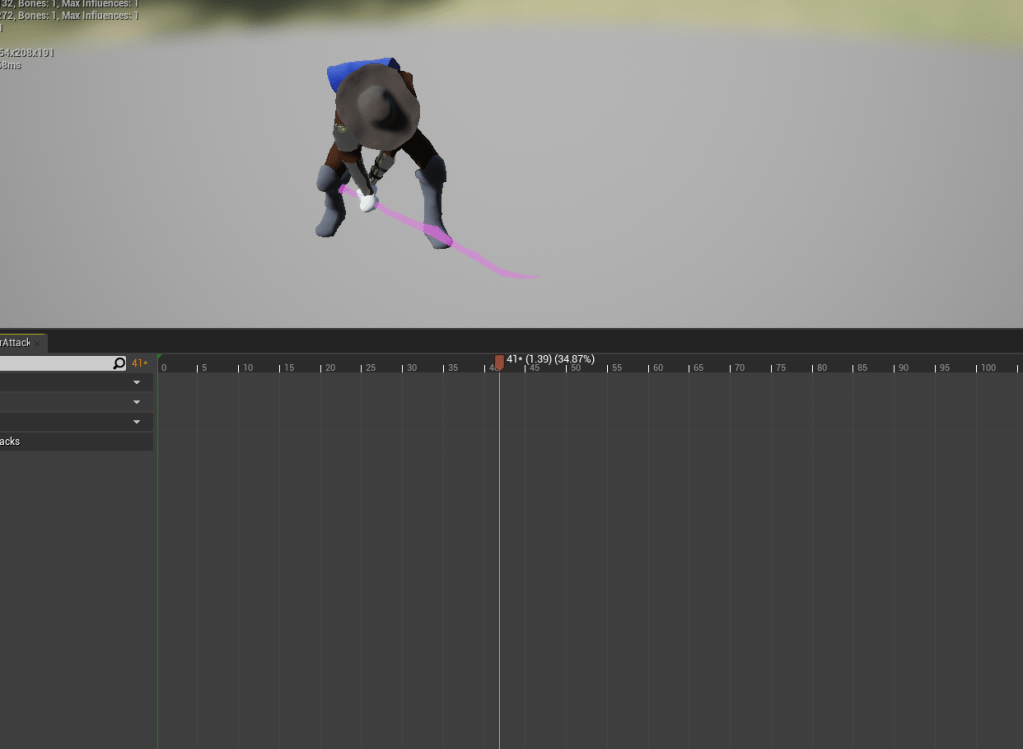Grab the red playhead handle at frame 41
This screenshot has width=1023, height=749.
point(499,362)
